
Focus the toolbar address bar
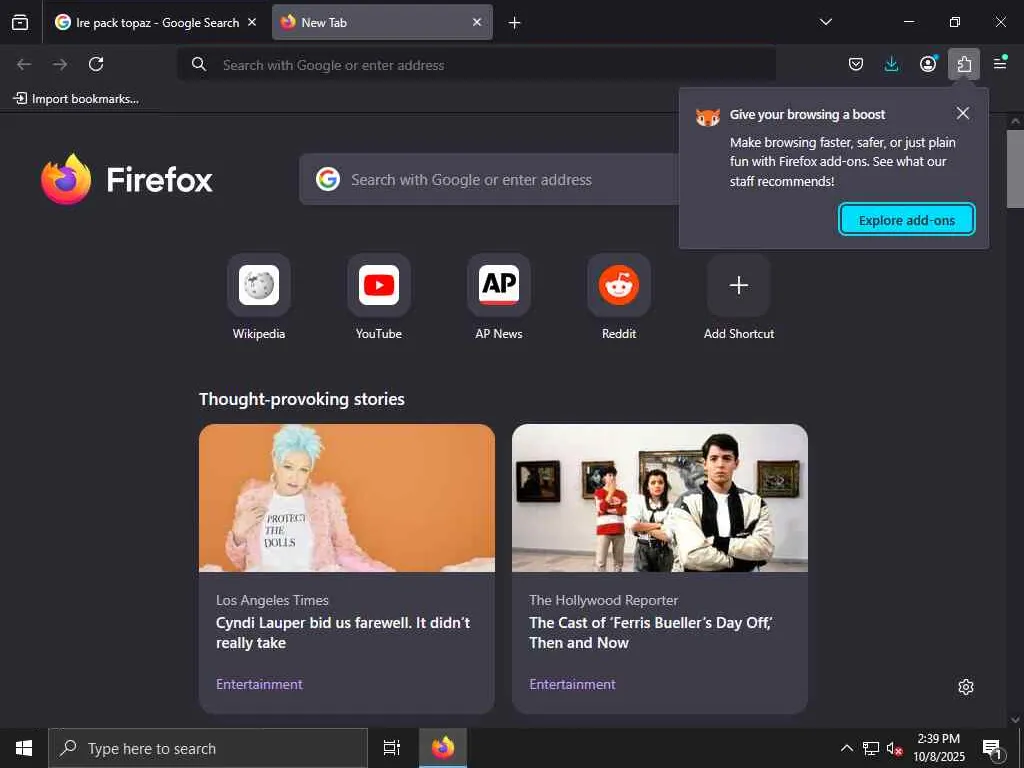pos(477,65)
